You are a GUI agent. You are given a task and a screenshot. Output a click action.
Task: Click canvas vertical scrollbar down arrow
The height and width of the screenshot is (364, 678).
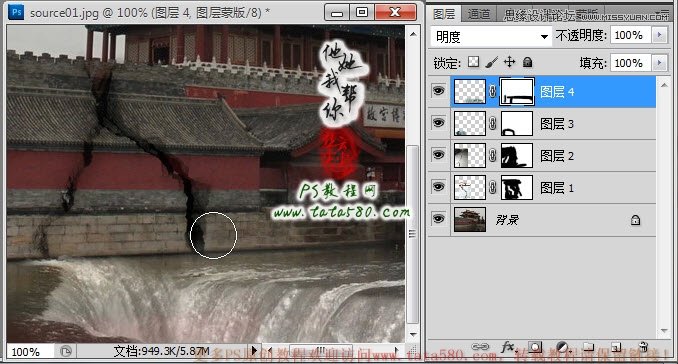click(x=413, y=334)
